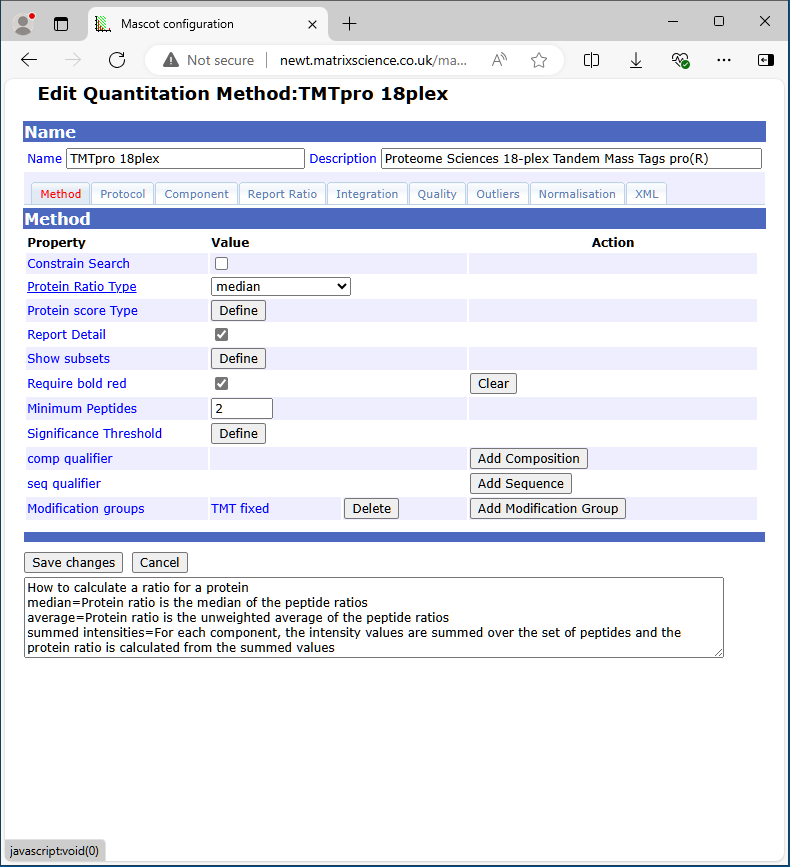Maximize the browser window

pos(719,22)
